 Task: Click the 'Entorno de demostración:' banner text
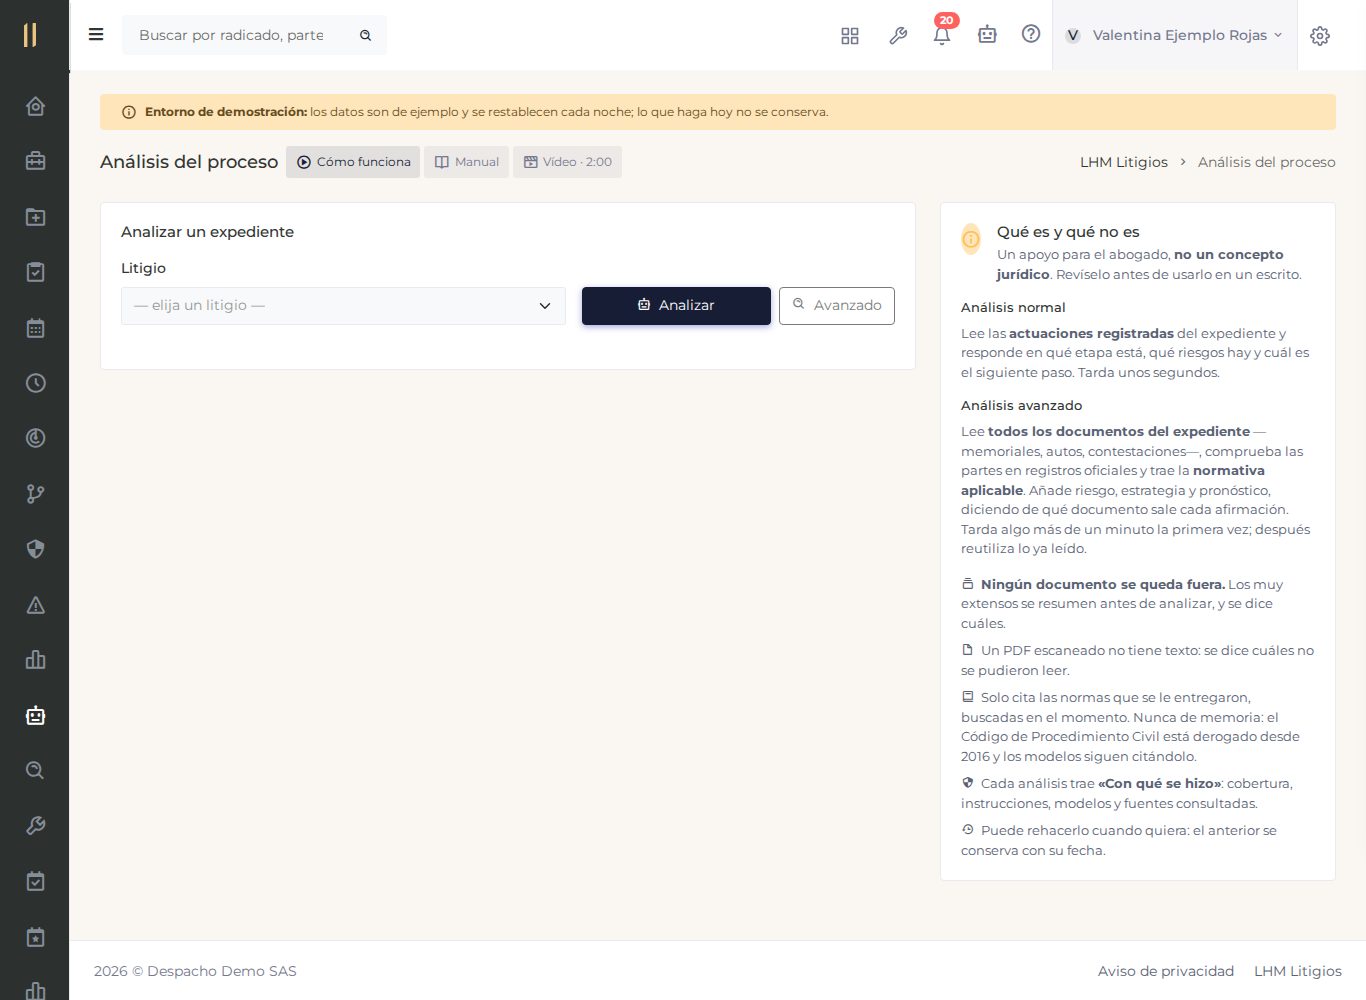coord(226,112)
